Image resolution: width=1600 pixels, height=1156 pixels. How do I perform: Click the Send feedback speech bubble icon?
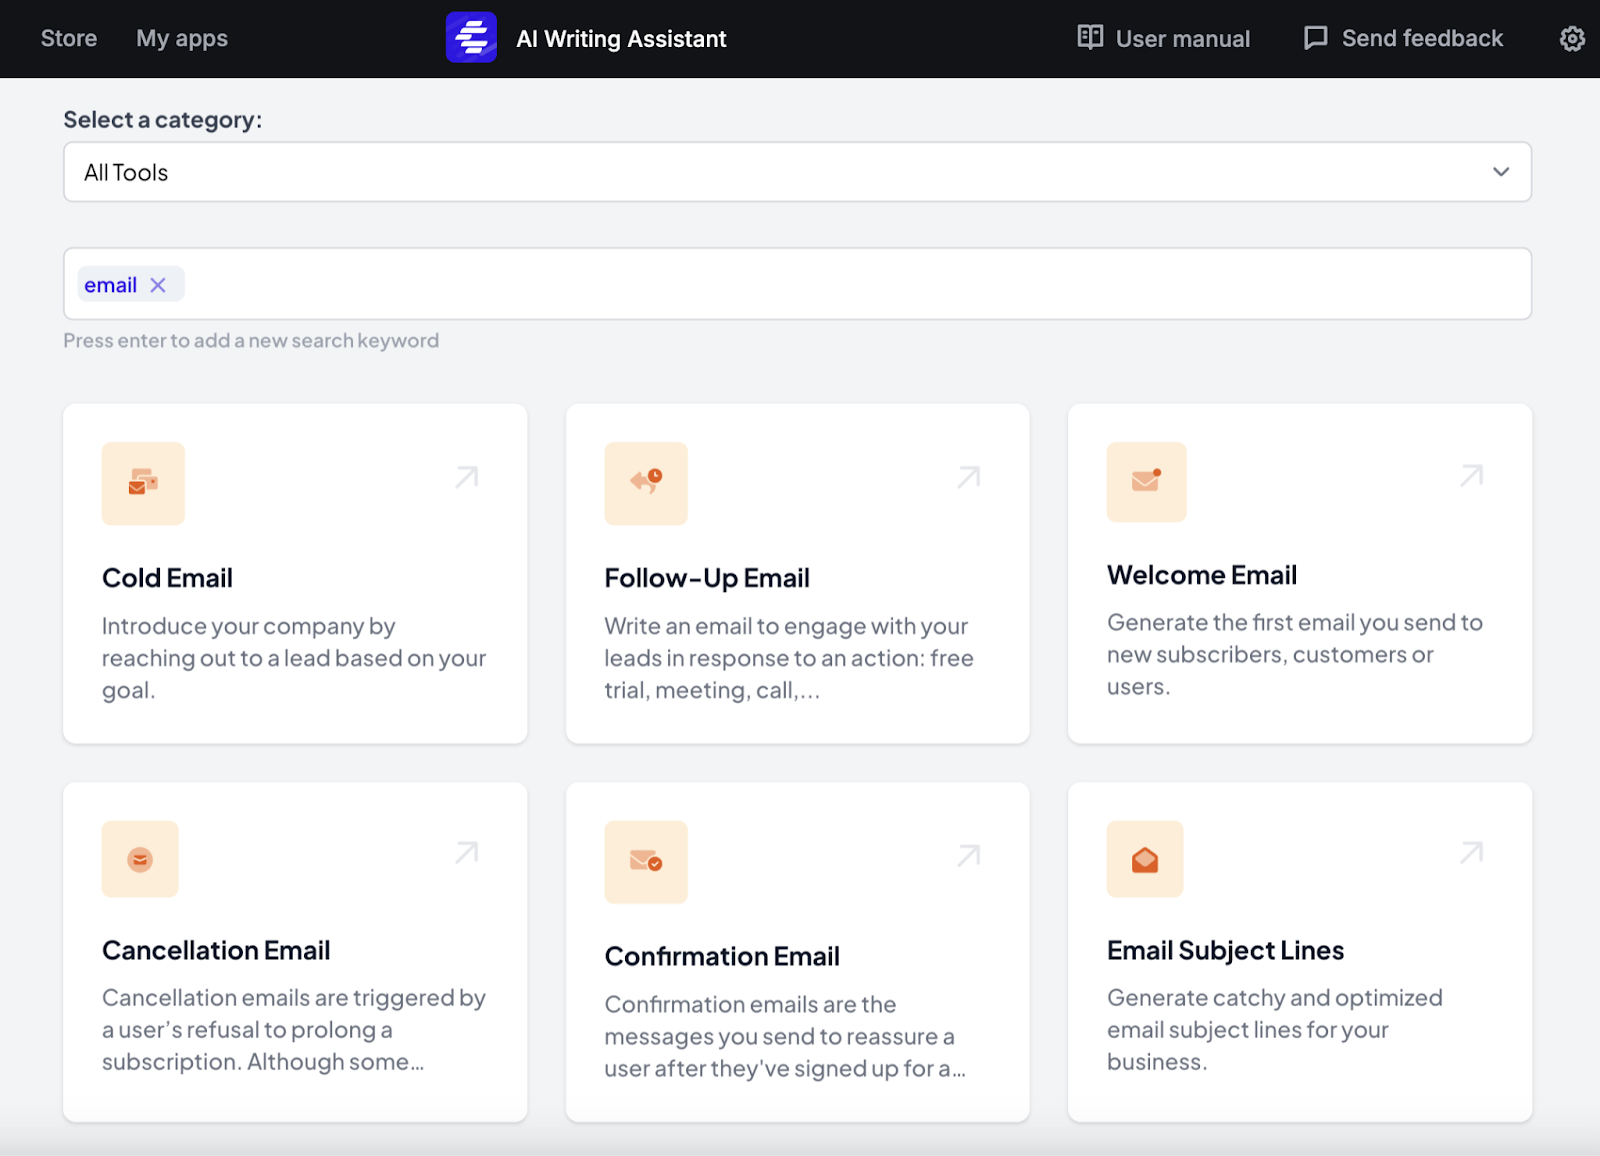pyautogui.click(x=1316, y=38)
